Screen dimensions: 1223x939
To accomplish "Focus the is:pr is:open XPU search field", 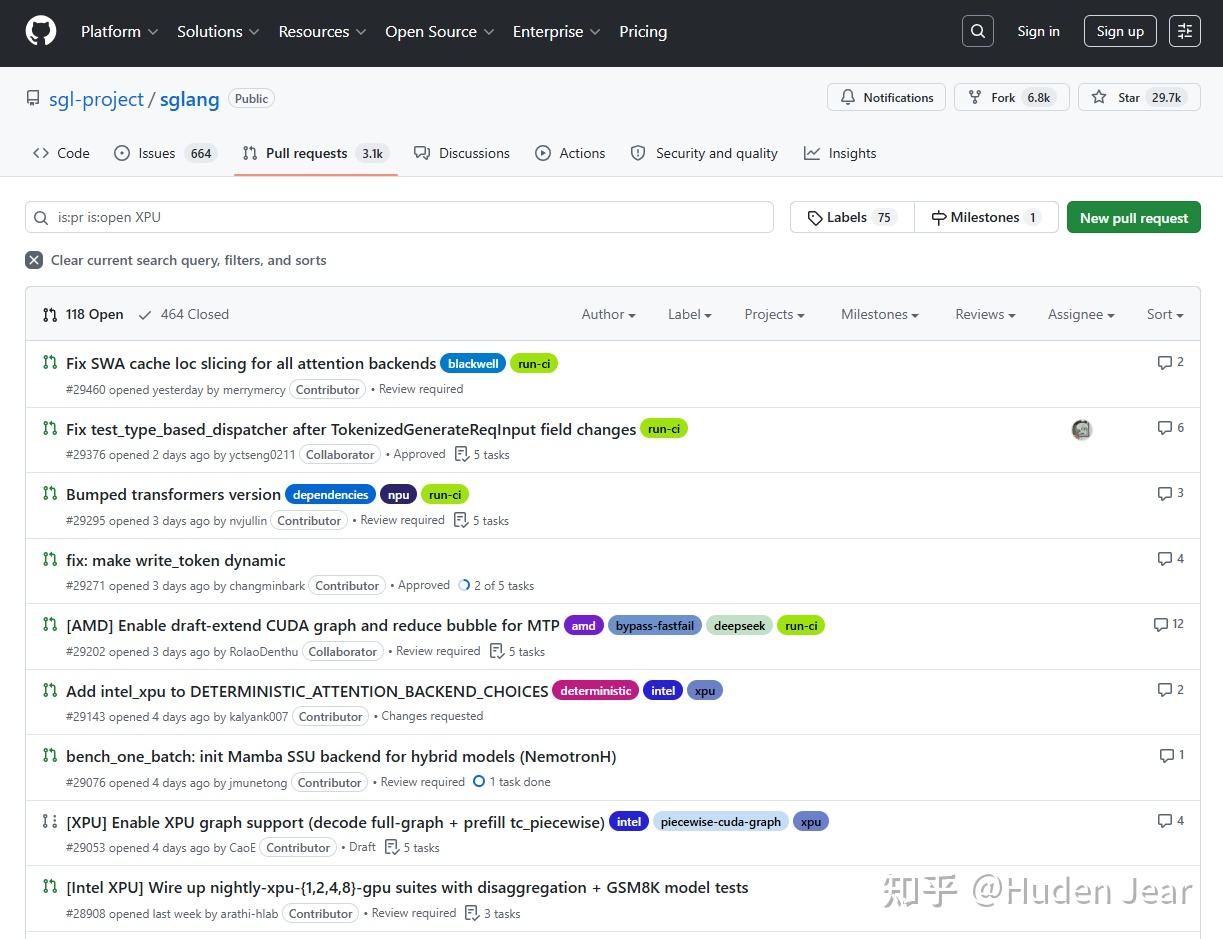I will pos(399,217).
